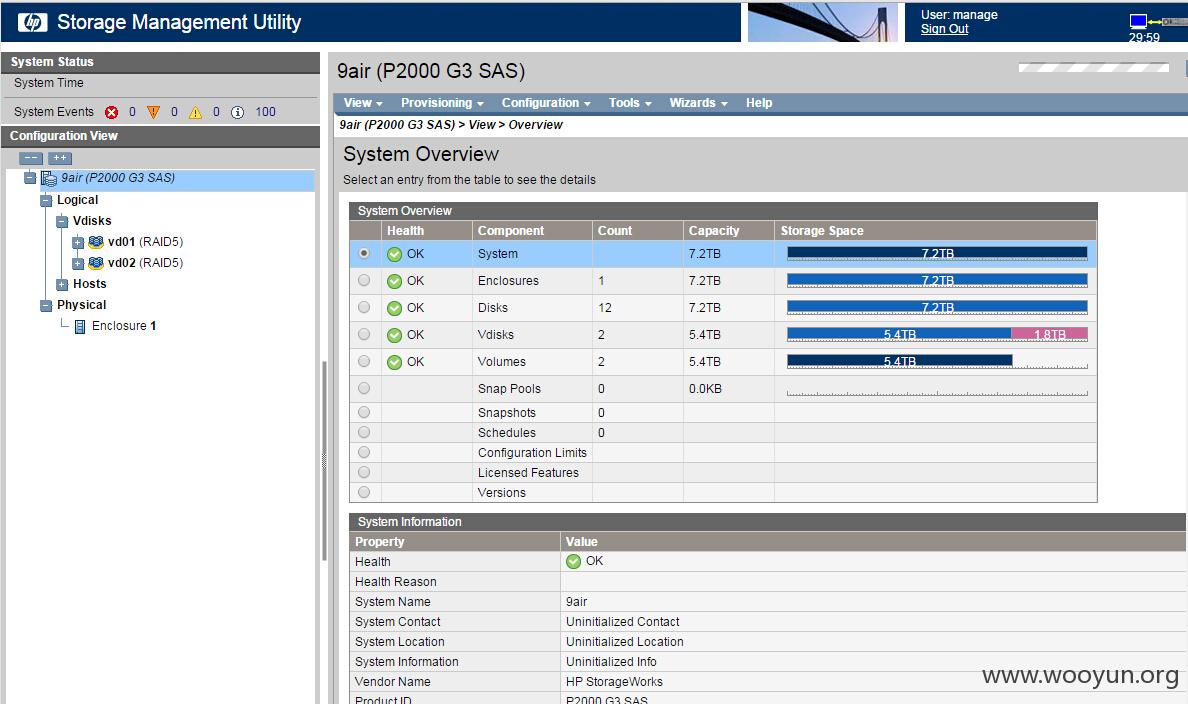Select Hosts in the configuration tree
Screen dimensions: 1188x704
(89, 284)
